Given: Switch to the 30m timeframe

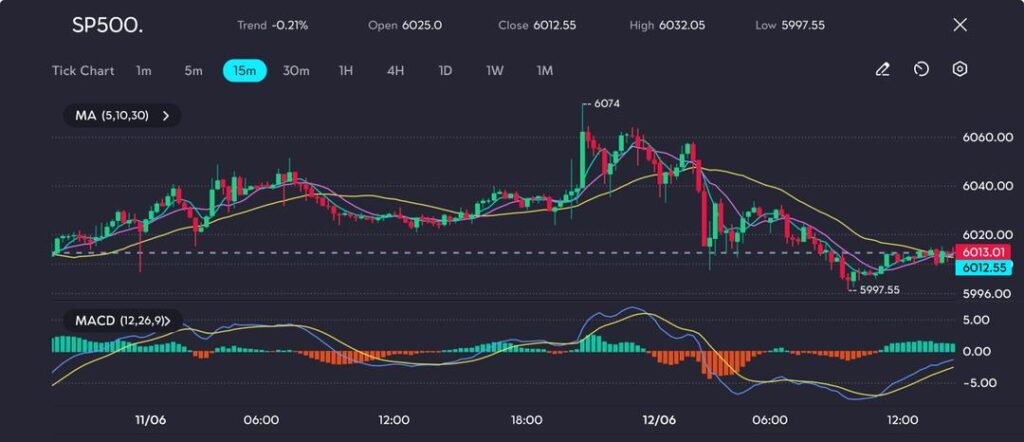Looking at the screenshot, I should tap(296, 71).
